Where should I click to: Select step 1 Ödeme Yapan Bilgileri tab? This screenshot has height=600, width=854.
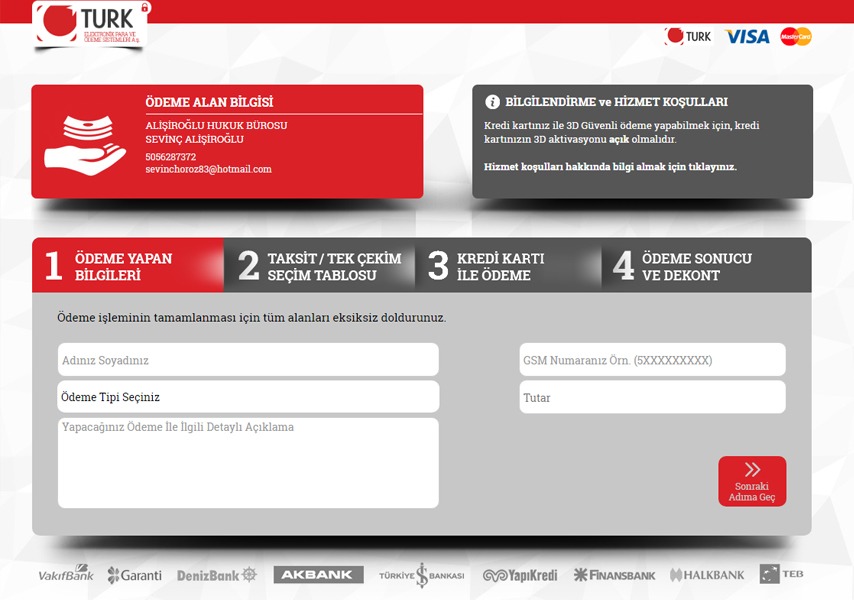pyautogui.click(x=128, y=266)
